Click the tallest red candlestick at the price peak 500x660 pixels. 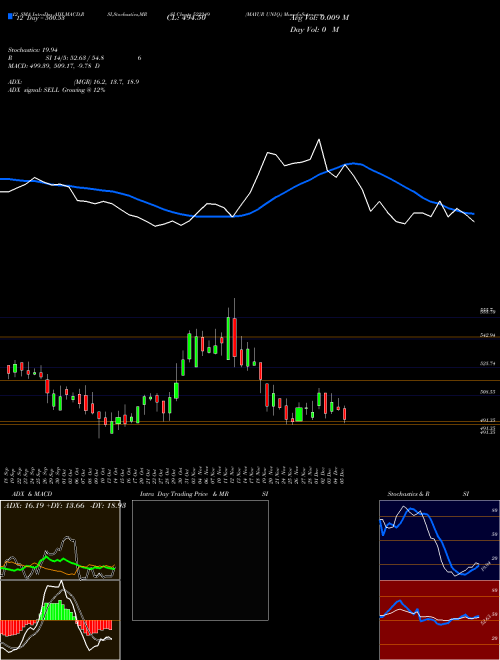(x=234, y=337)
